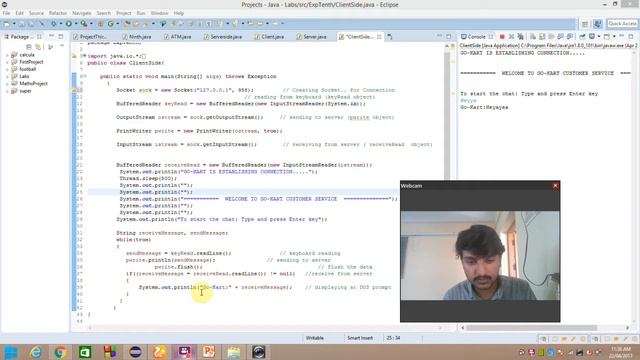640x360 pixels.
Task: Click the Smart Insert status entry
Action: pos(360,338)
